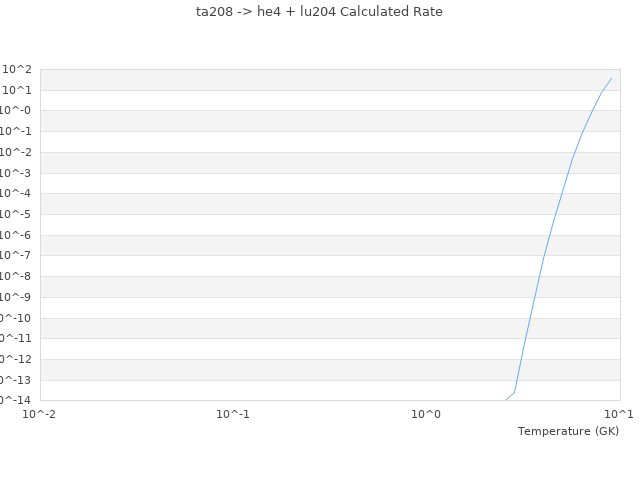
Task: Click the 10^-5 y-axis tick label
Action: click(x=16, y=214)
